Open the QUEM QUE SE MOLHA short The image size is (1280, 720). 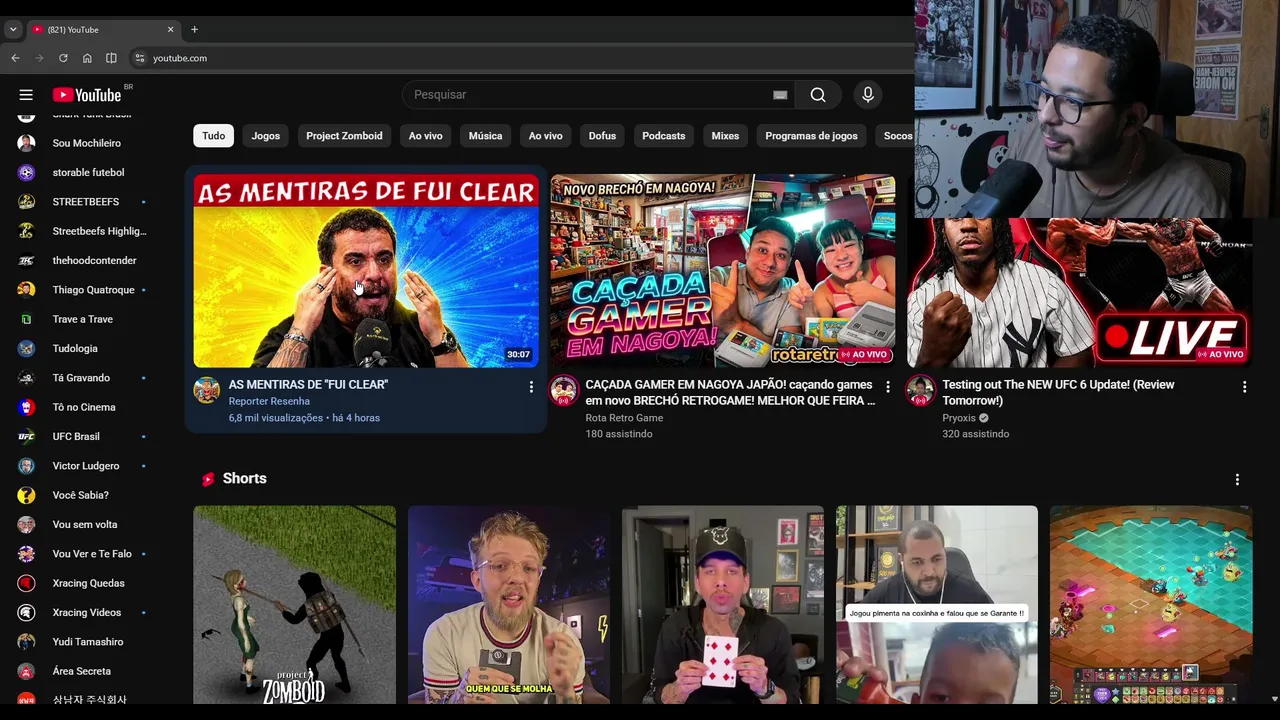(509, 605)
